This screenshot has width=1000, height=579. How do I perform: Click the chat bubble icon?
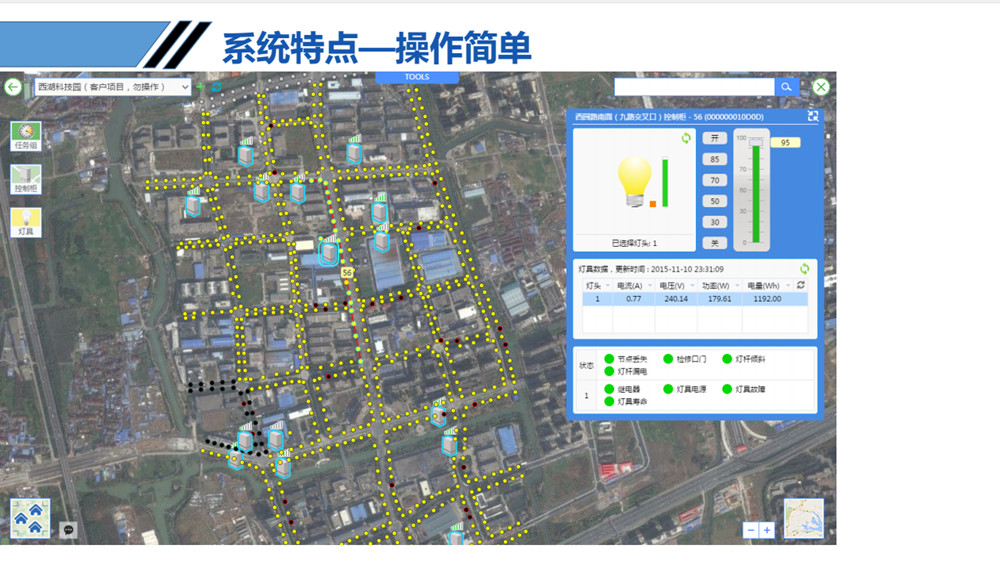(68, 529)
